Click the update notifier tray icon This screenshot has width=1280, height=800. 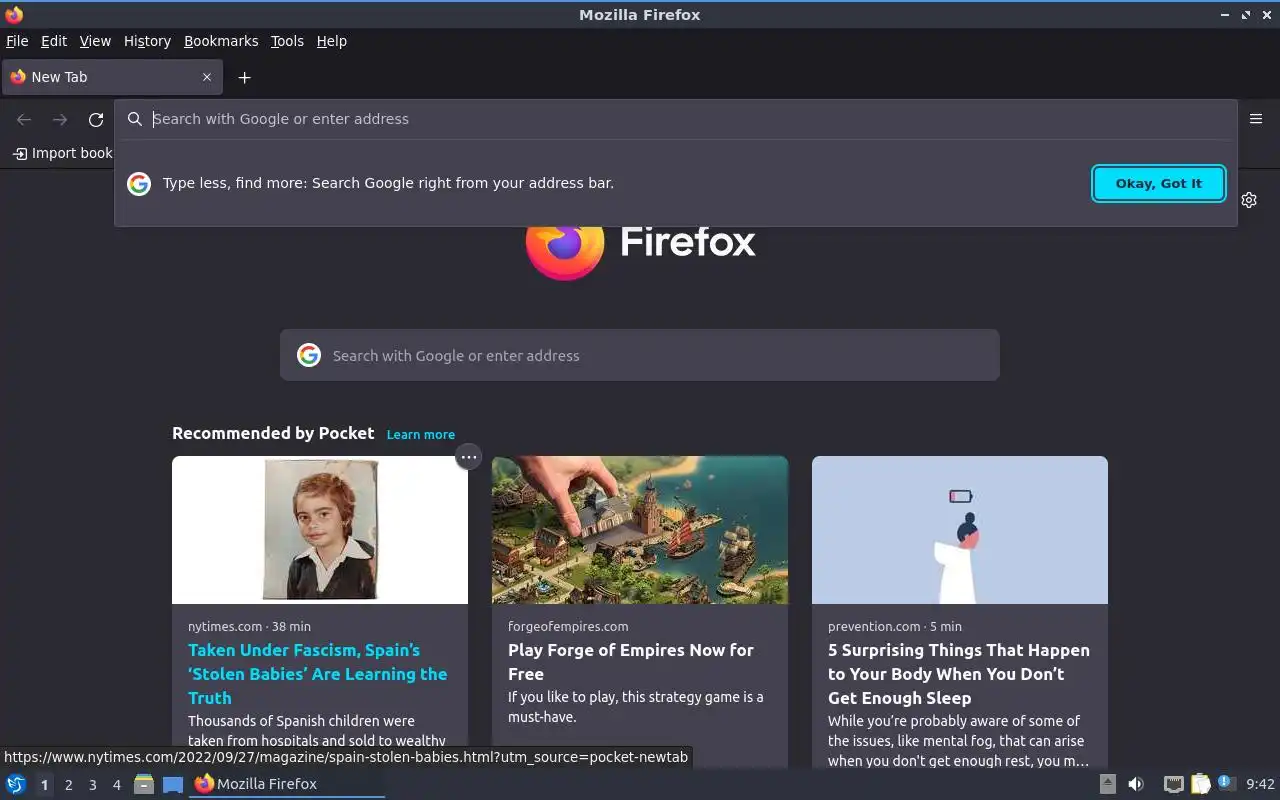(1226, 783)
